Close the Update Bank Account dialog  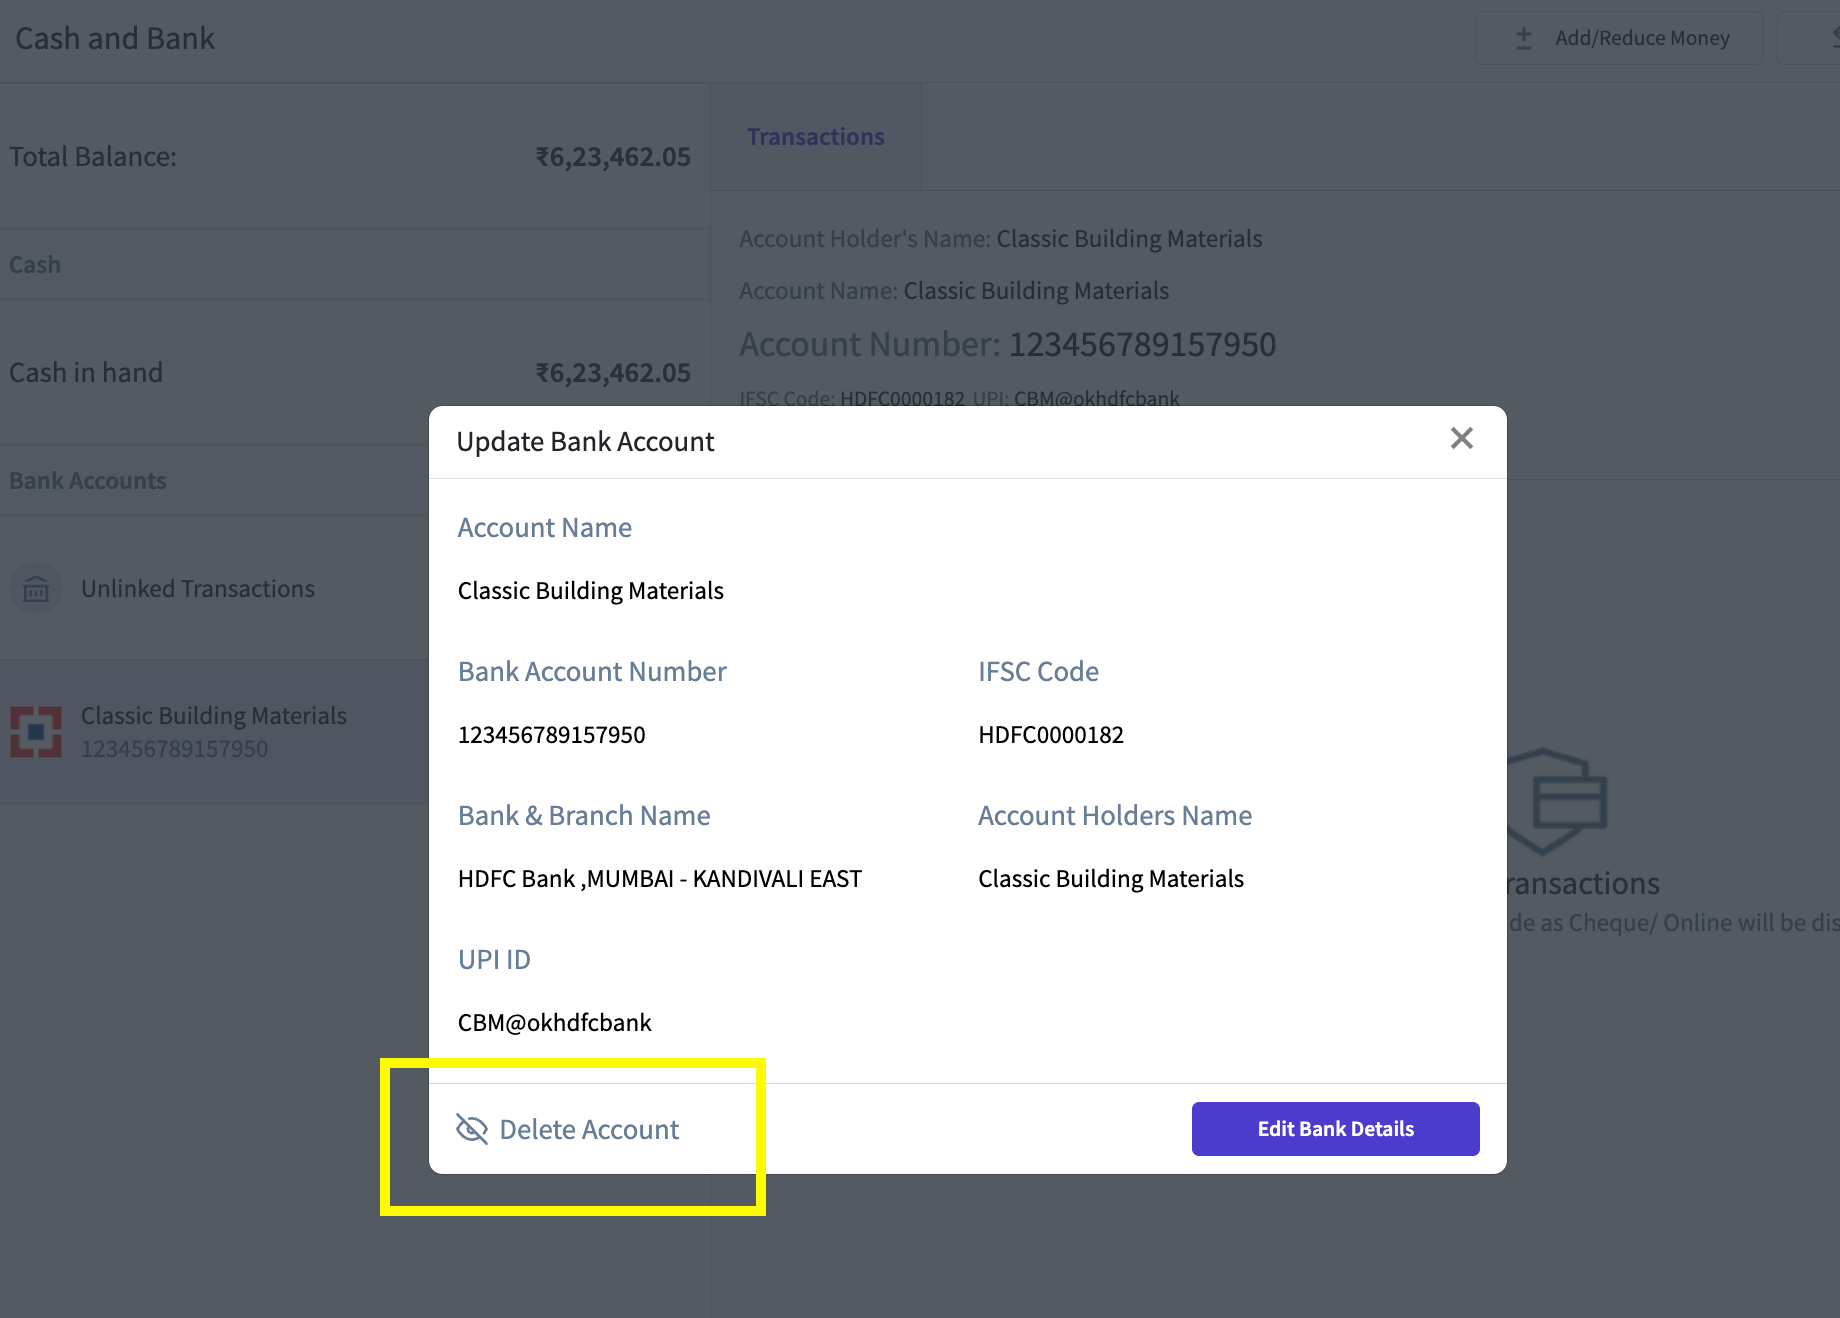(x=1461, y=438)
